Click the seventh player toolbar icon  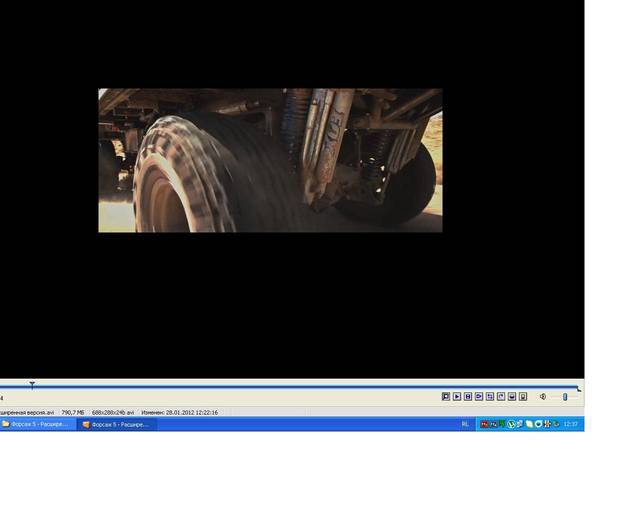pos(512,396)
